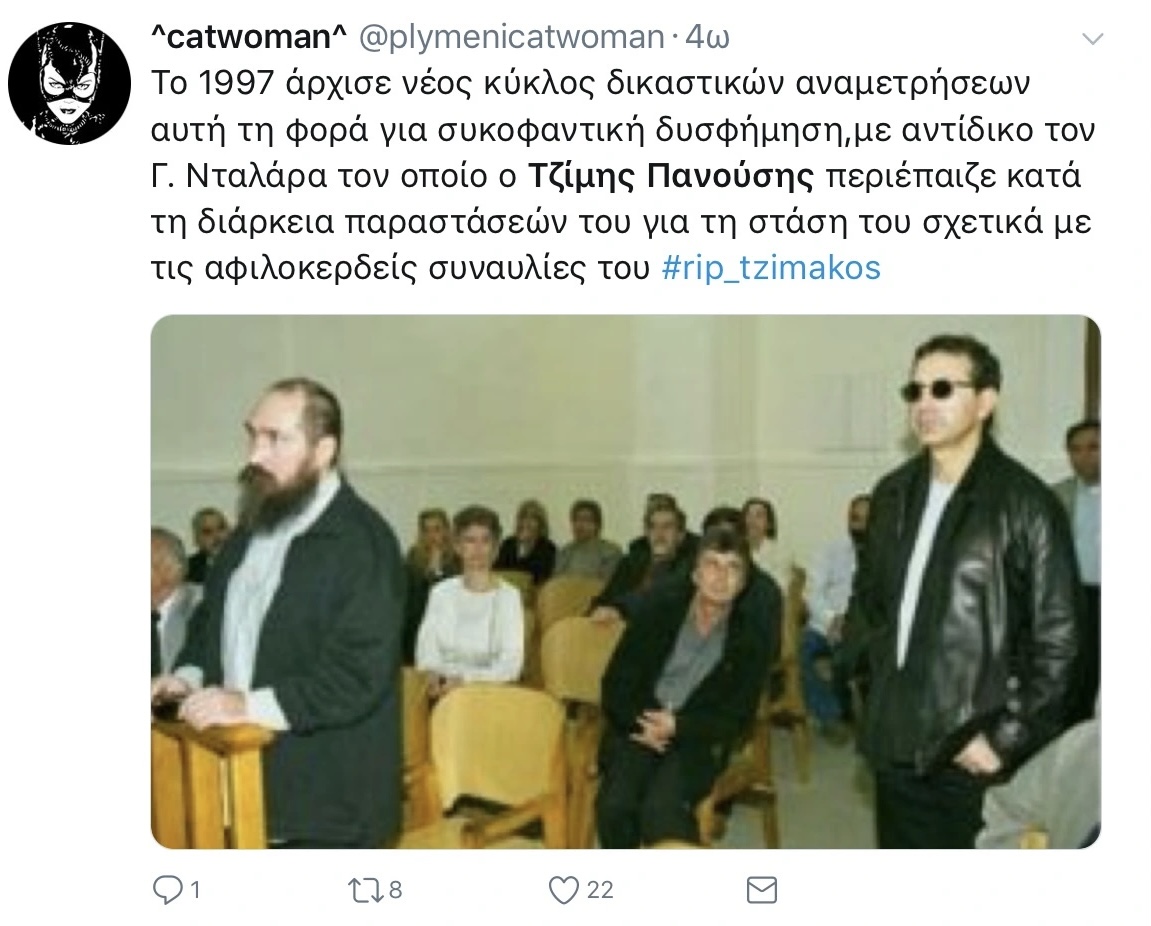View the like count of 22
The height and width of the screenshot is (926, 1151).
tap(600, 890)
